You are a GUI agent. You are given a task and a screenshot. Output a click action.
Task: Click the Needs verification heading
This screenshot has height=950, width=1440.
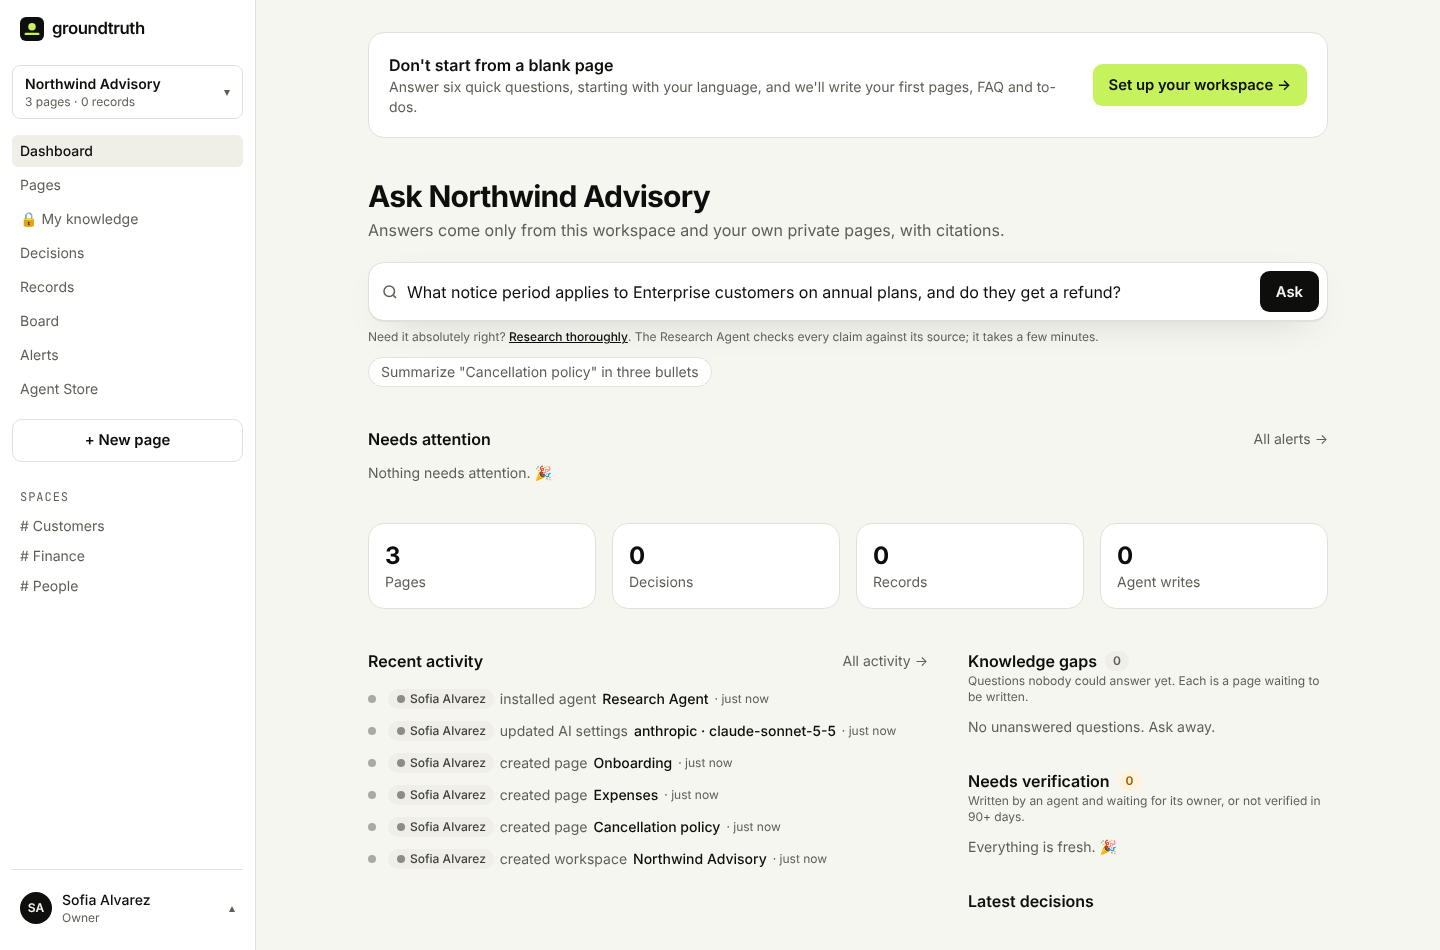pyautogui.click(x=1038, y=781)
